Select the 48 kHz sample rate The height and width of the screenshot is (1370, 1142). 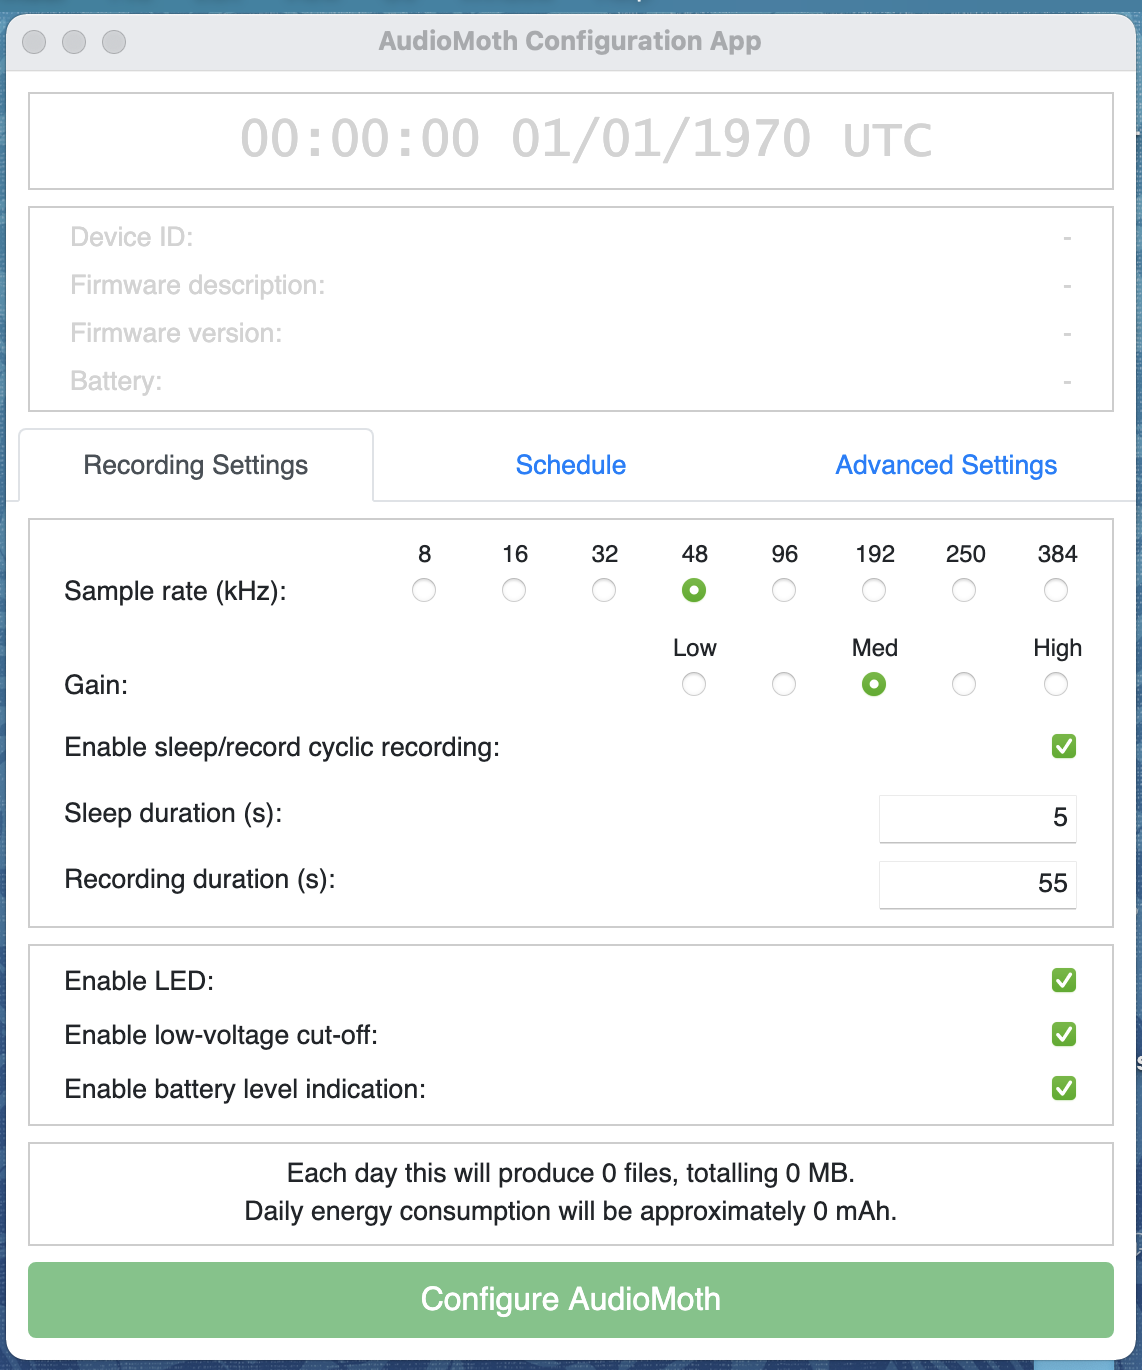[x=694, y=590]
